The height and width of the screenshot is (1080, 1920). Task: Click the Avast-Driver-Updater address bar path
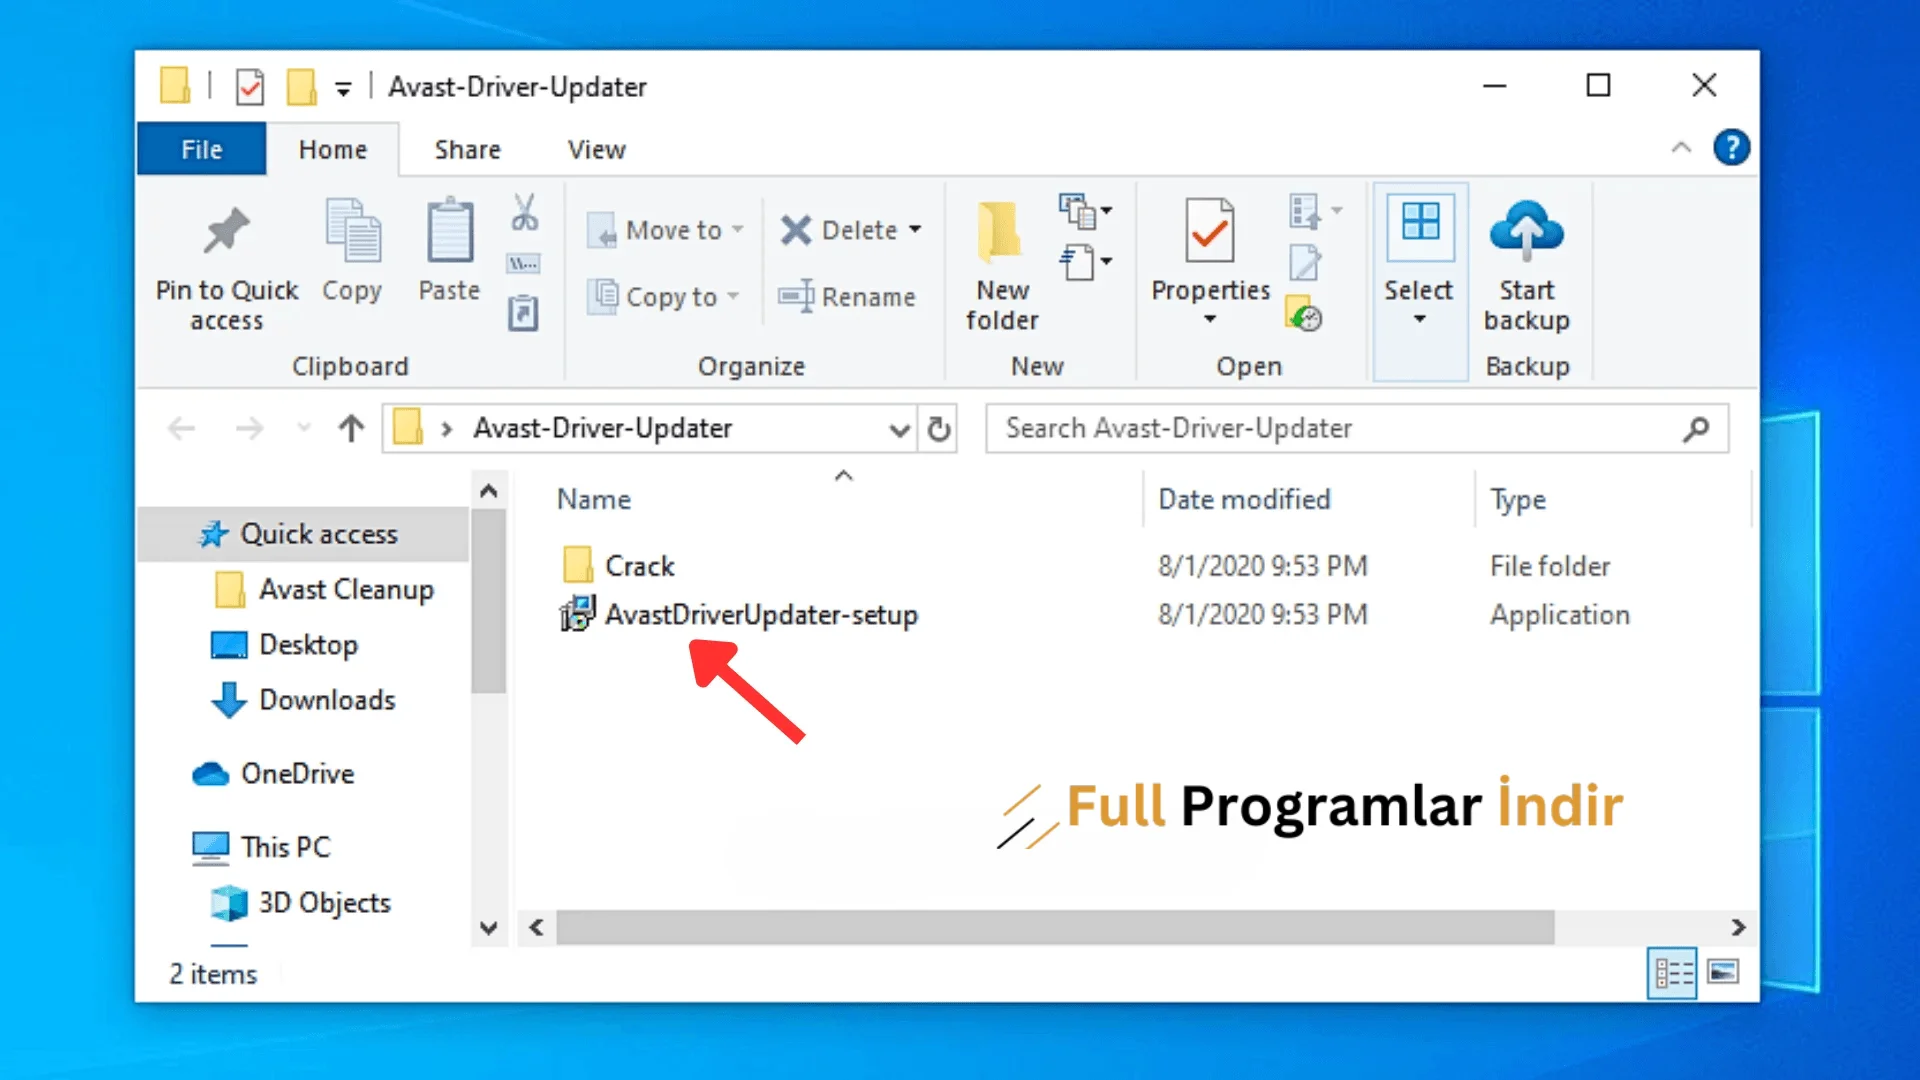coord(602,429)
